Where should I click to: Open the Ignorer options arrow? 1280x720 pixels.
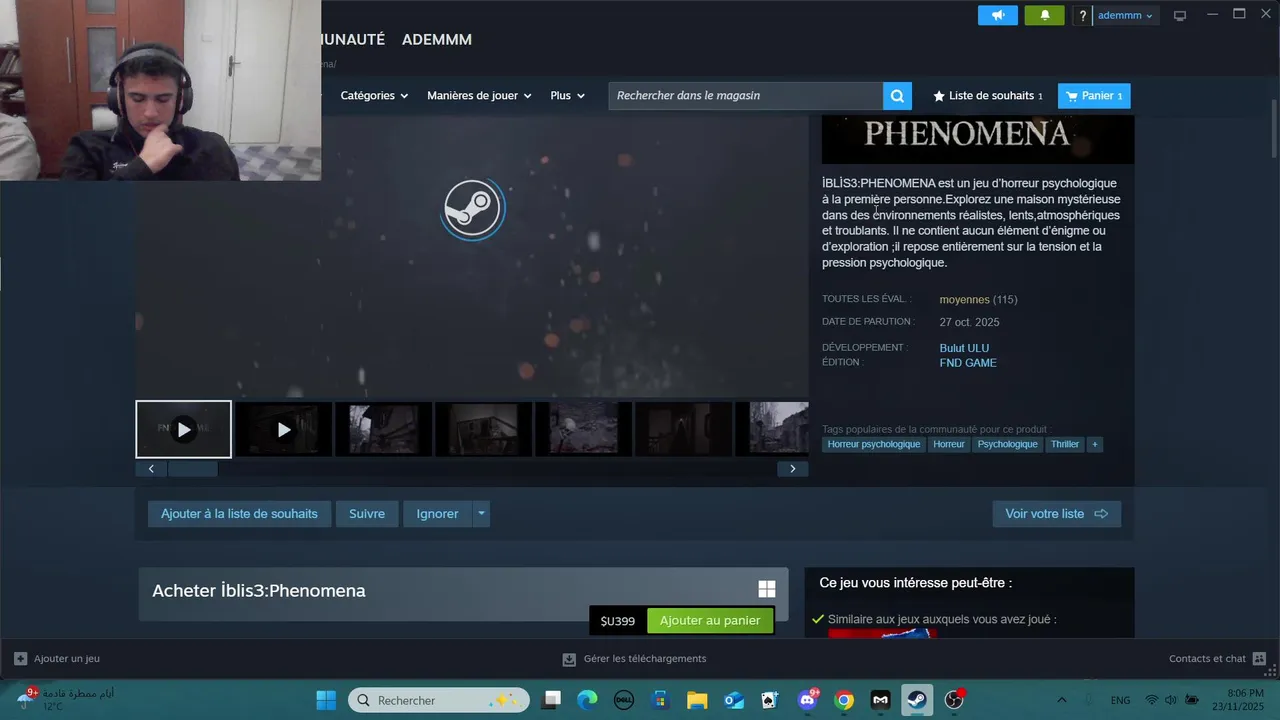point(481,514)
